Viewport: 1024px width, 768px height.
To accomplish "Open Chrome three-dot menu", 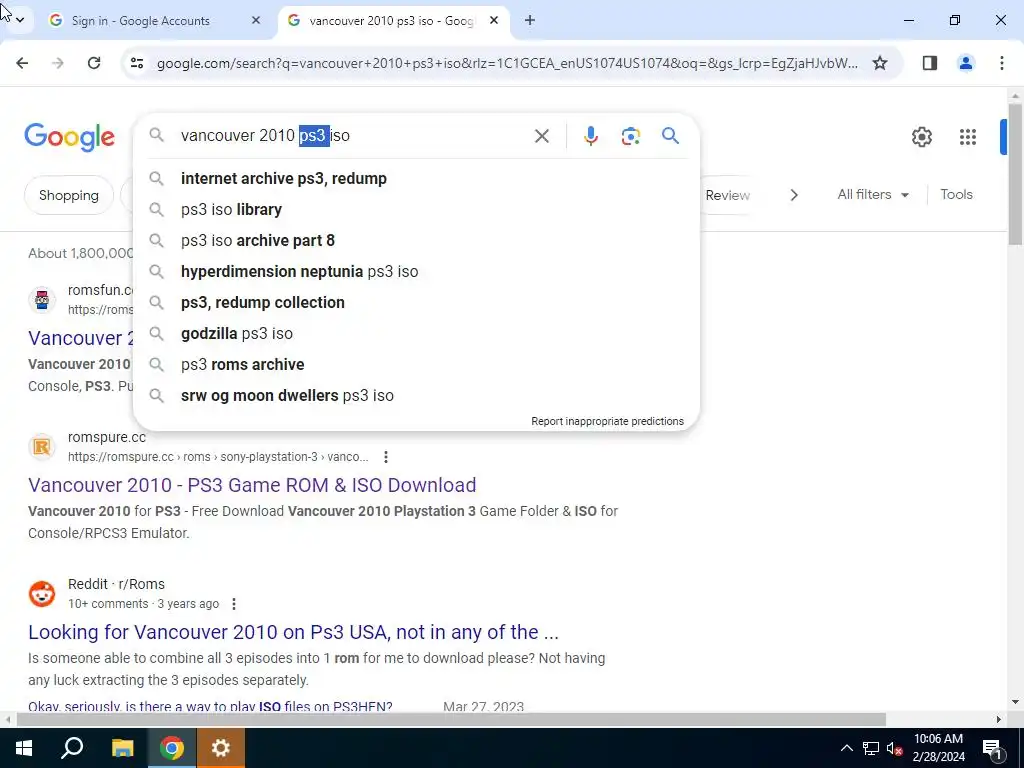I will (x=1001, y=63).
